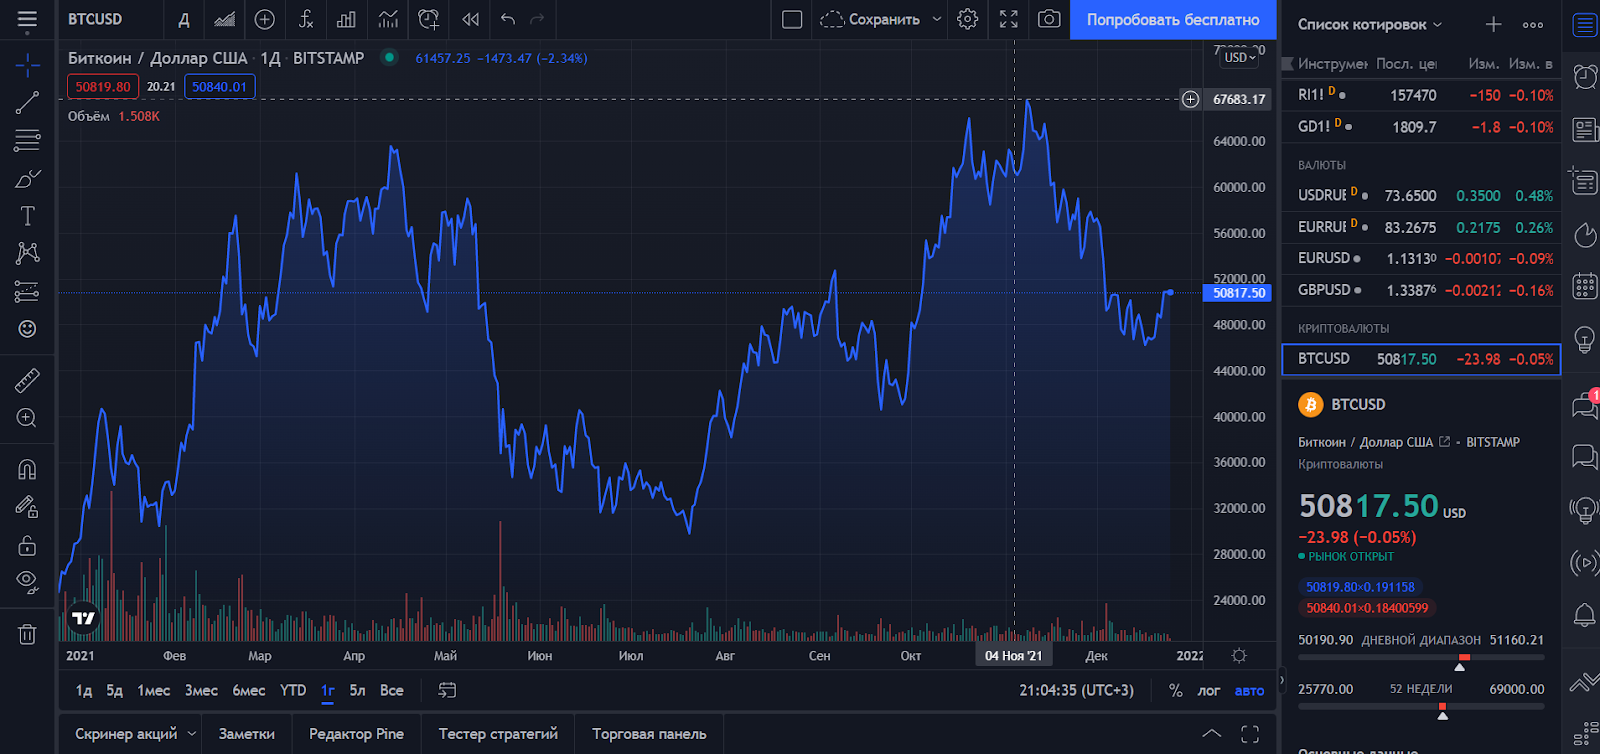Undo the last chart action
Viewport: 1600px width, 754px height.
click(x=508, y=19)
